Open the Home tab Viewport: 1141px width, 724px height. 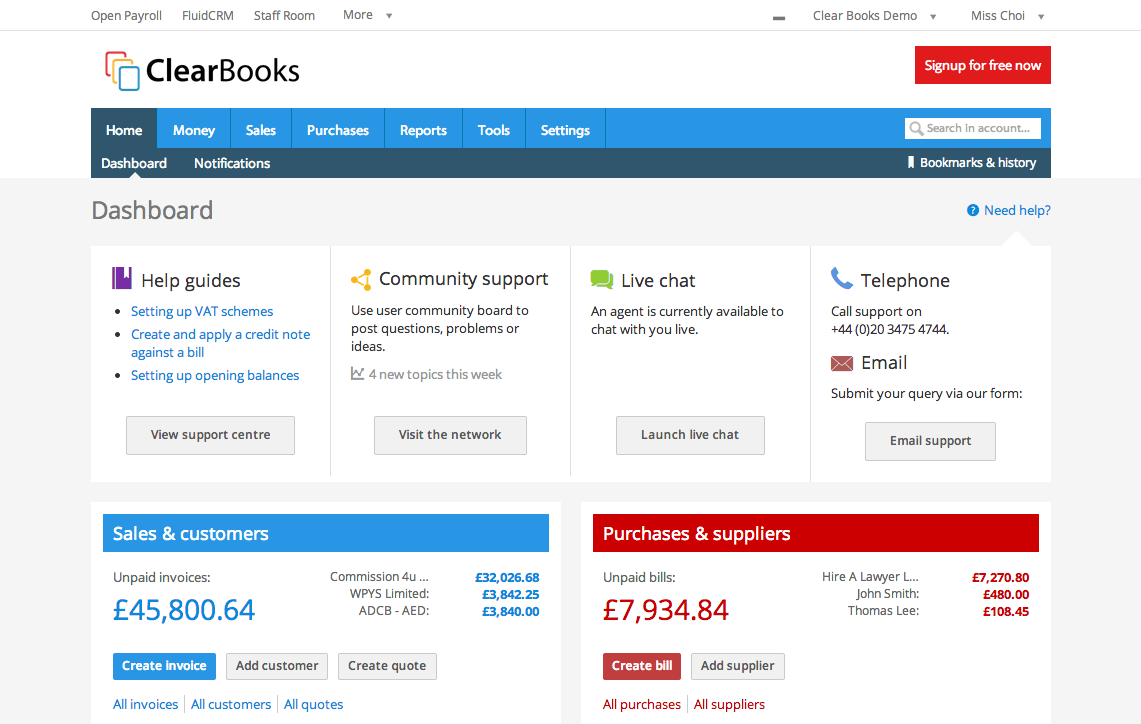(124, 130)
